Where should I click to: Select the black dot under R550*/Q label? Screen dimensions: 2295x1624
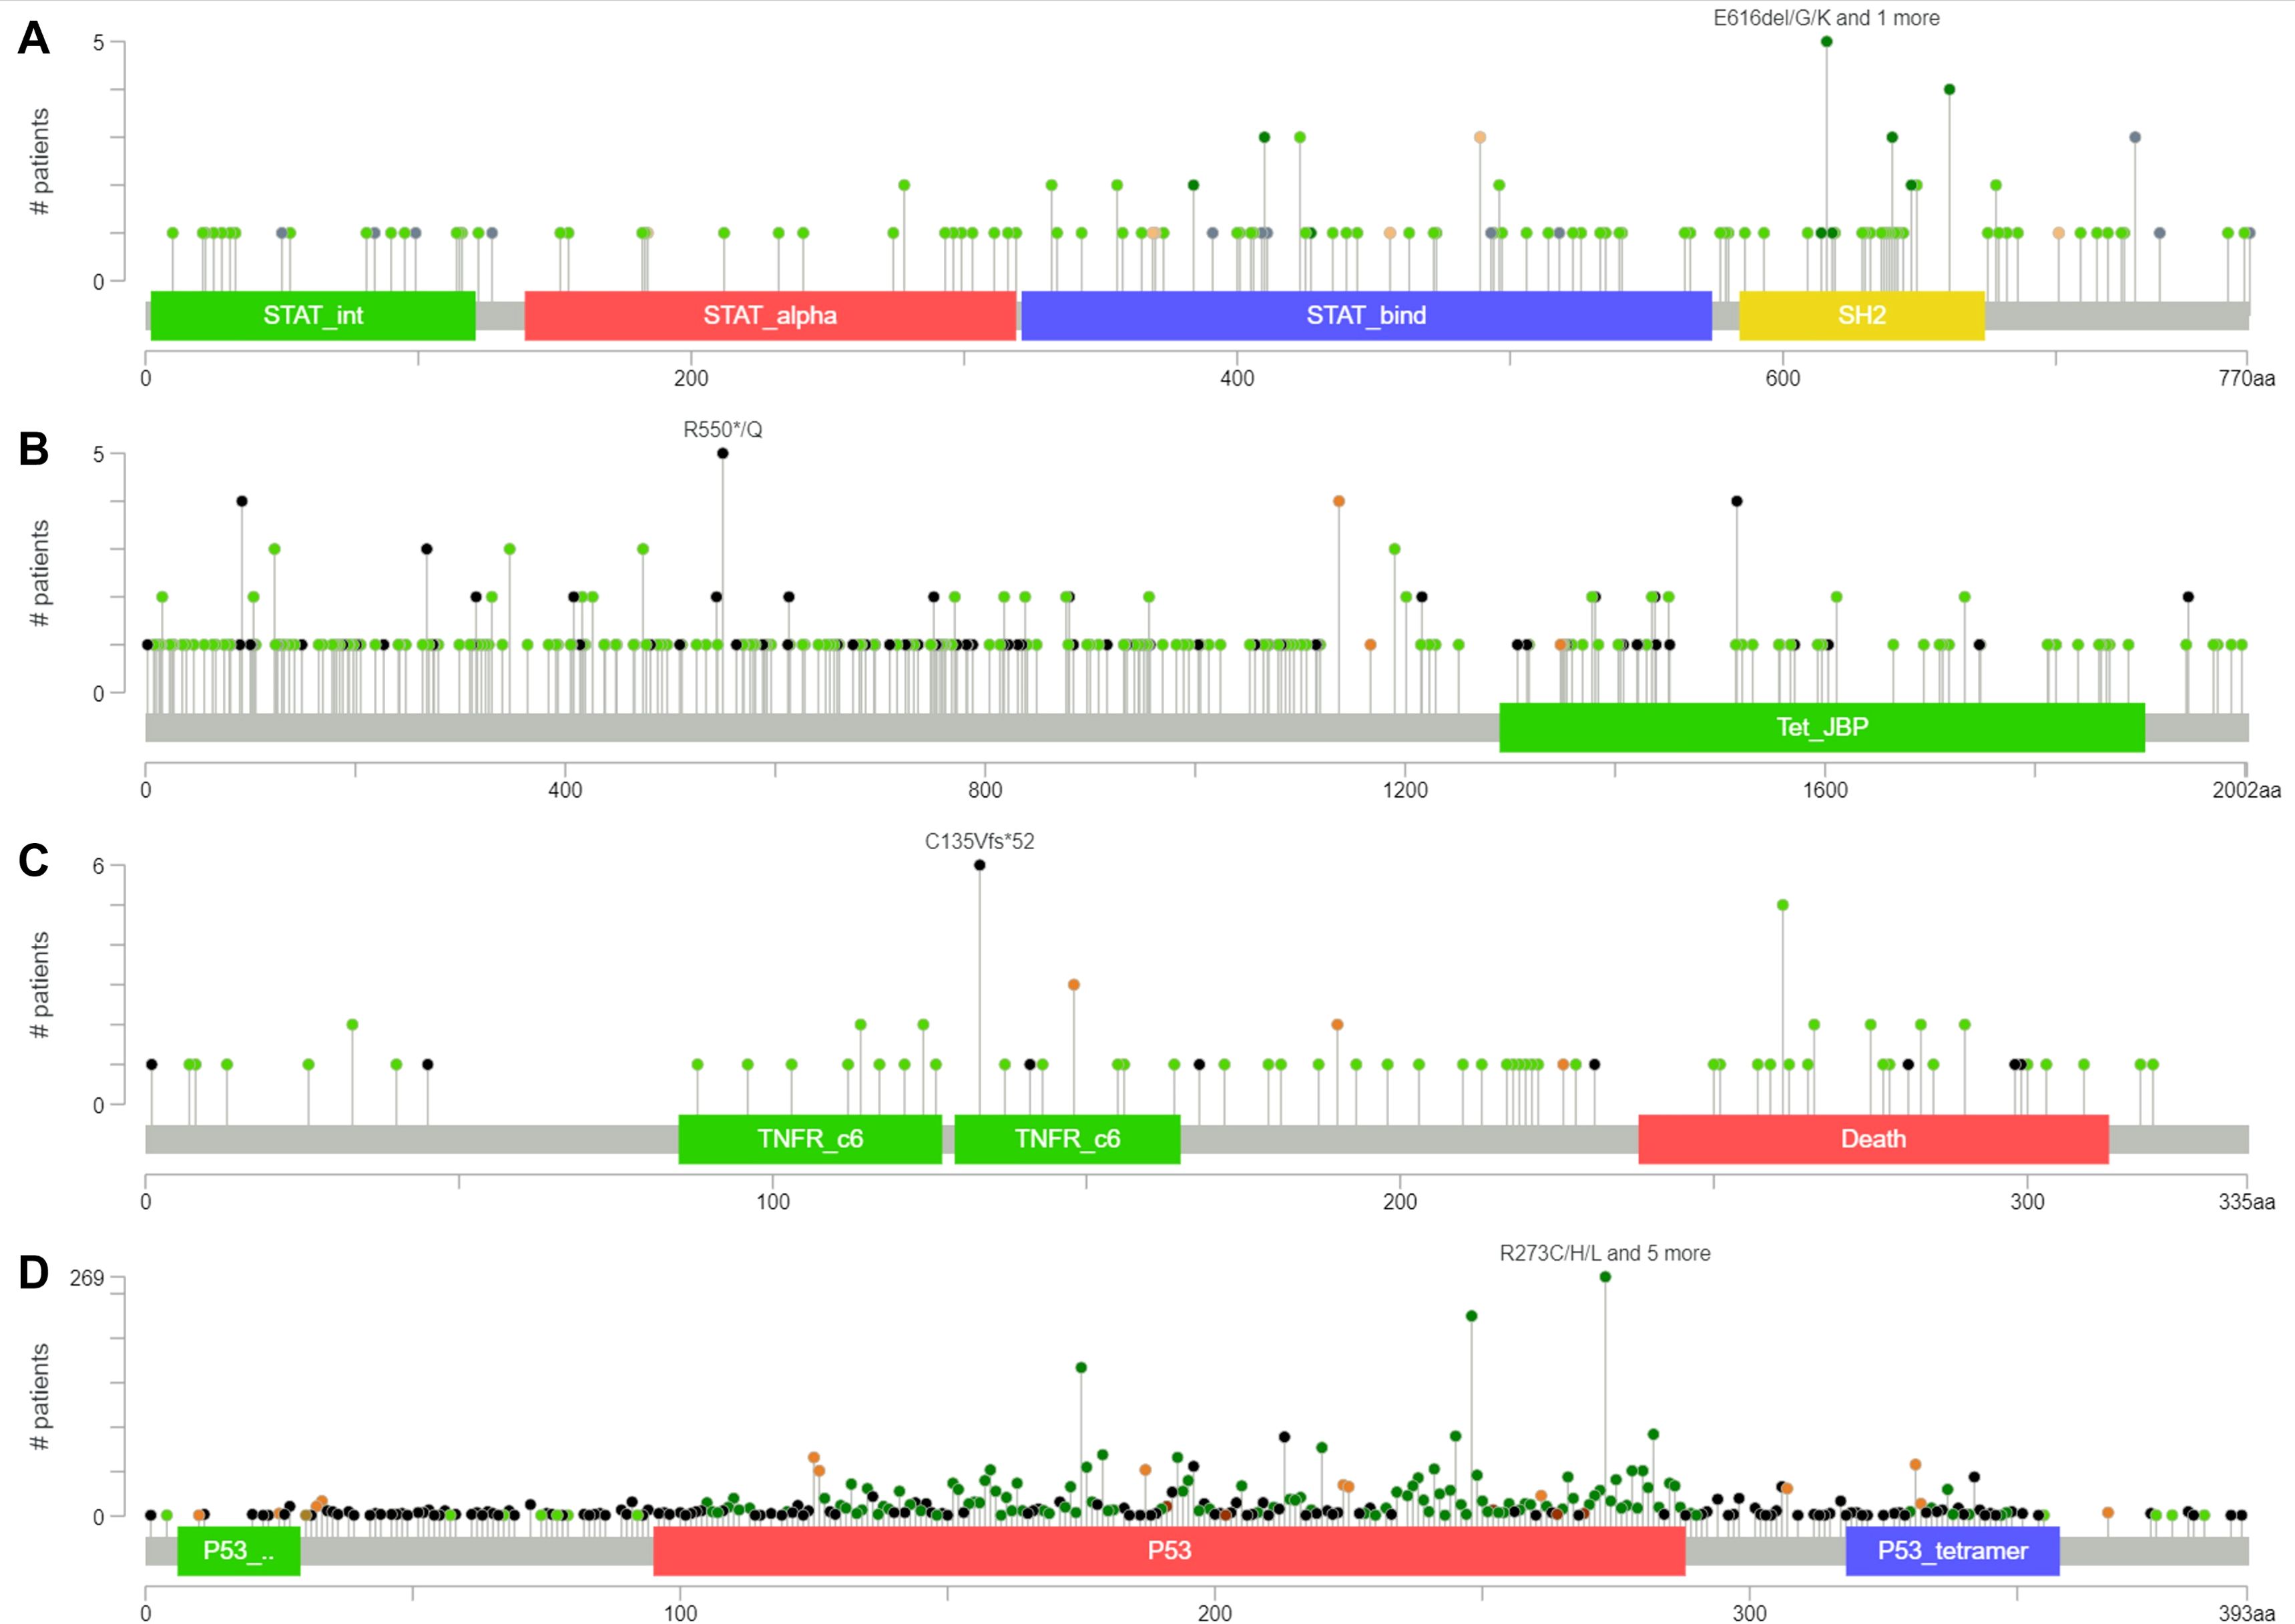(723, 454)
